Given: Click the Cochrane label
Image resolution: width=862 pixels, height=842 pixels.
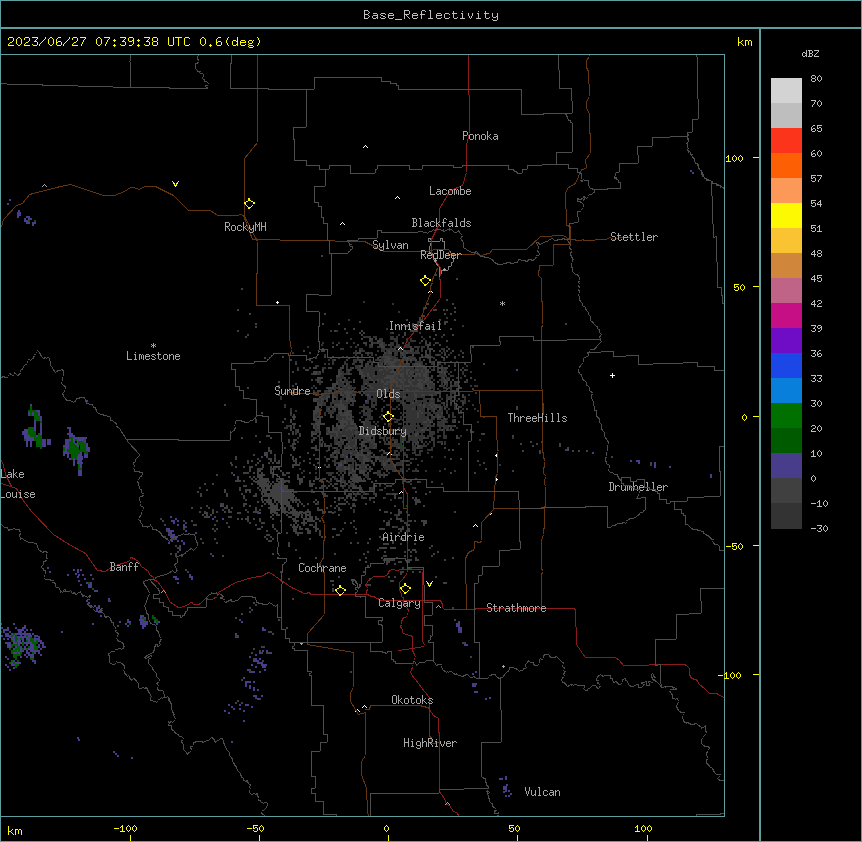Looking at the screenshot, I should click(x=322, y=568).
